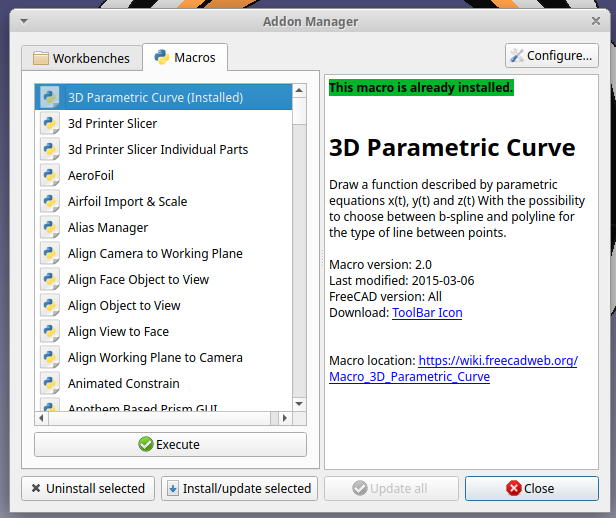Open the Macro_3D_Parametric_Curve wiki link
Image resolution: width=616 pixels, height=518 pixels.
click(x=409, y=377)
